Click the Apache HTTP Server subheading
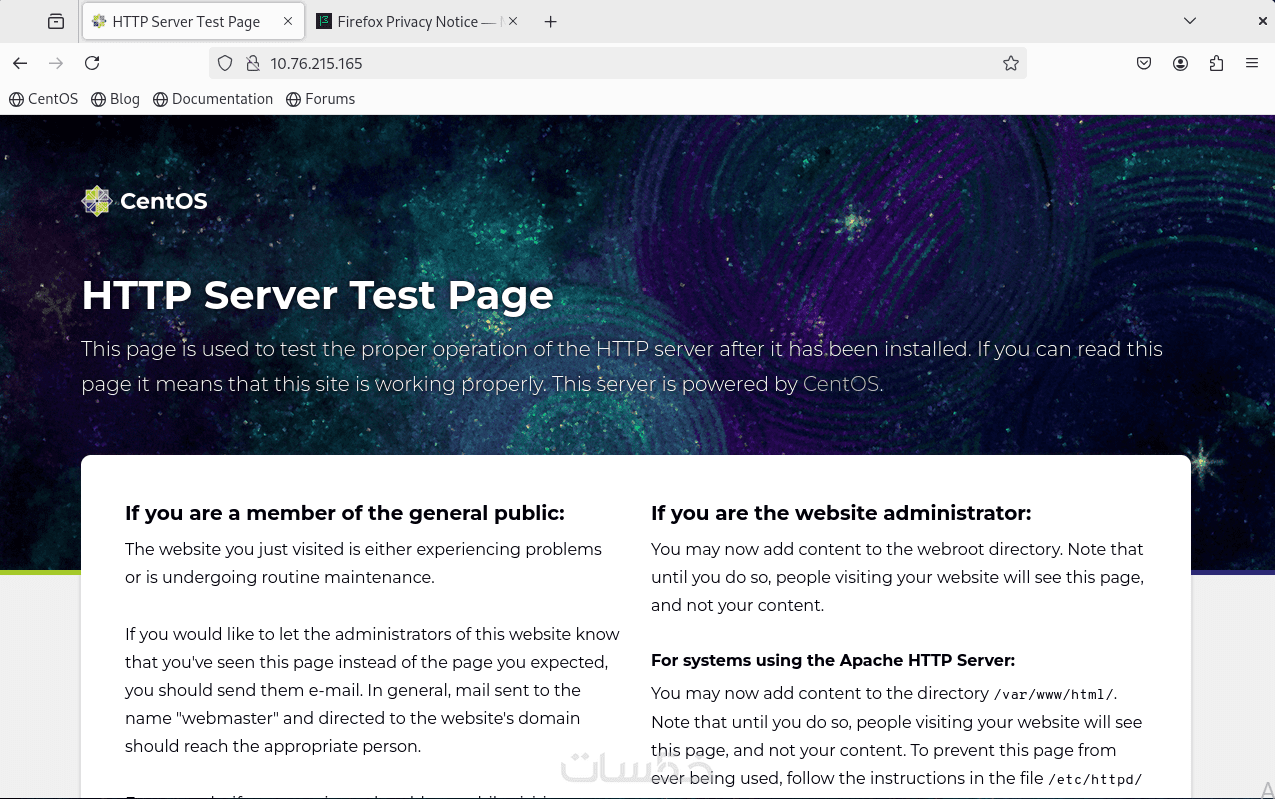 coord(833,660)
